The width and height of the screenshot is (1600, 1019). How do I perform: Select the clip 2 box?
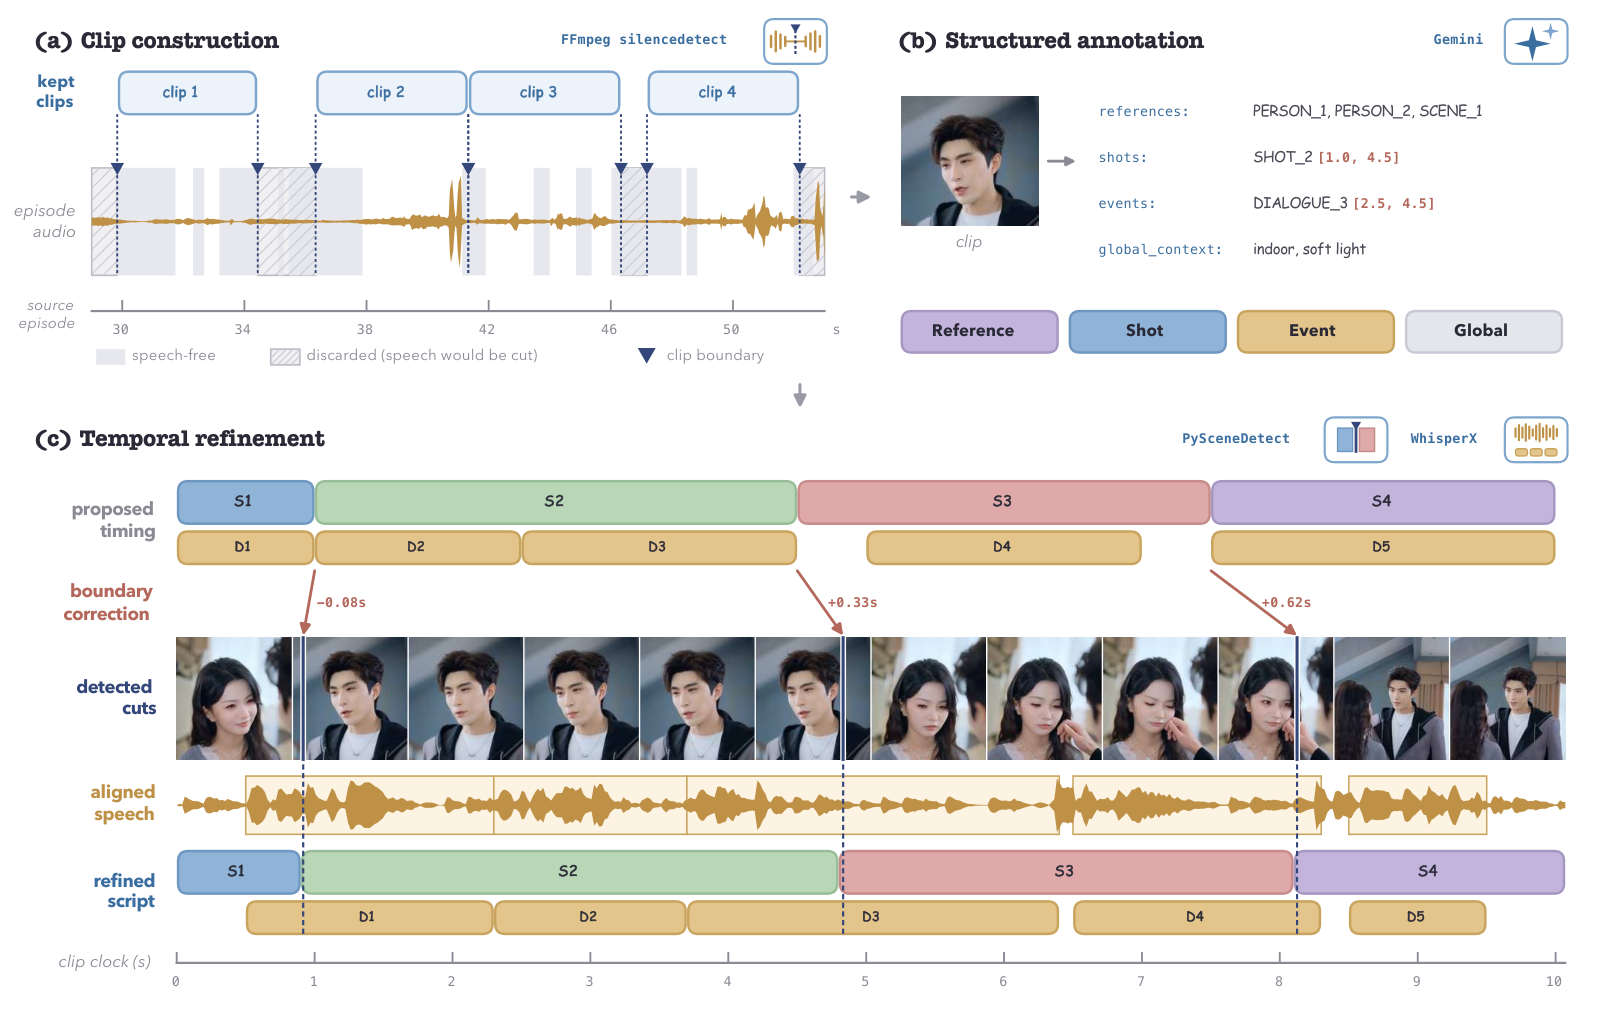391,93
